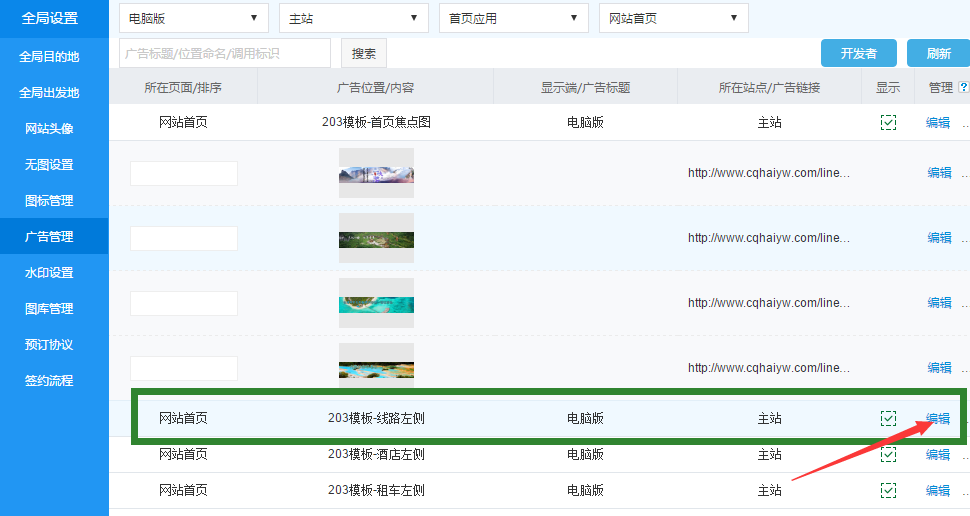Open 水印设置 in the sidebar
970x516 pixels.
[x=49, y=273]
